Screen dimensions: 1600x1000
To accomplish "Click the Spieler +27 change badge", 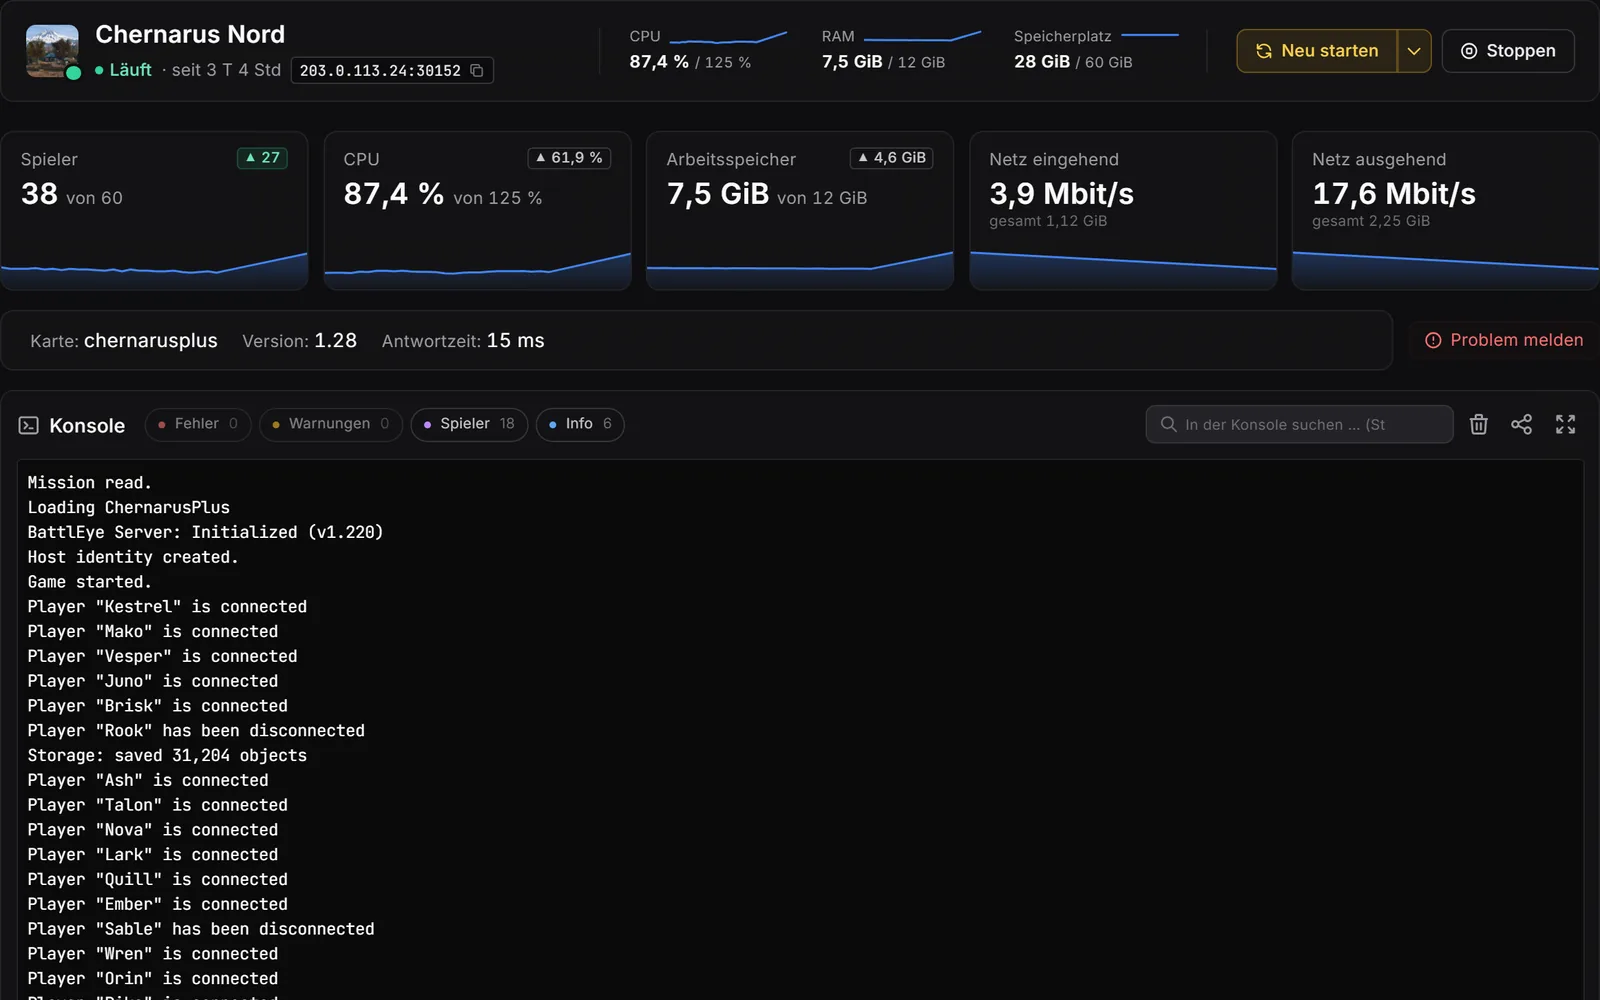I will (262, 158).
